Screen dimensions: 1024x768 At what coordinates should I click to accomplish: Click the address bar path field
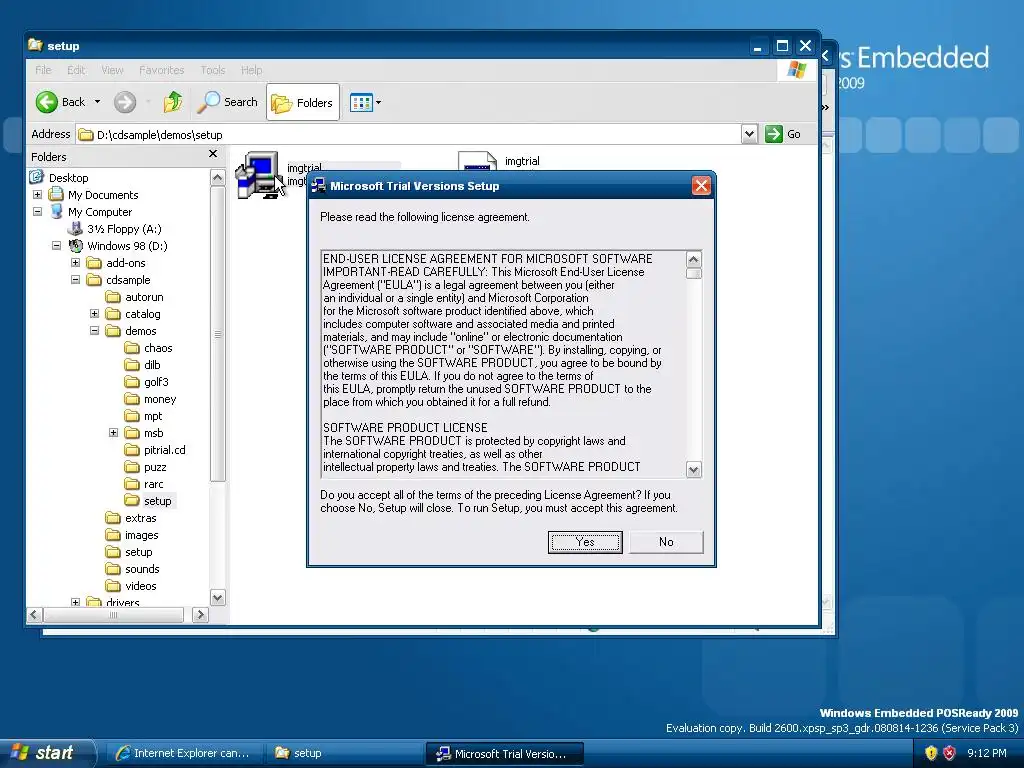coord(409,135)
